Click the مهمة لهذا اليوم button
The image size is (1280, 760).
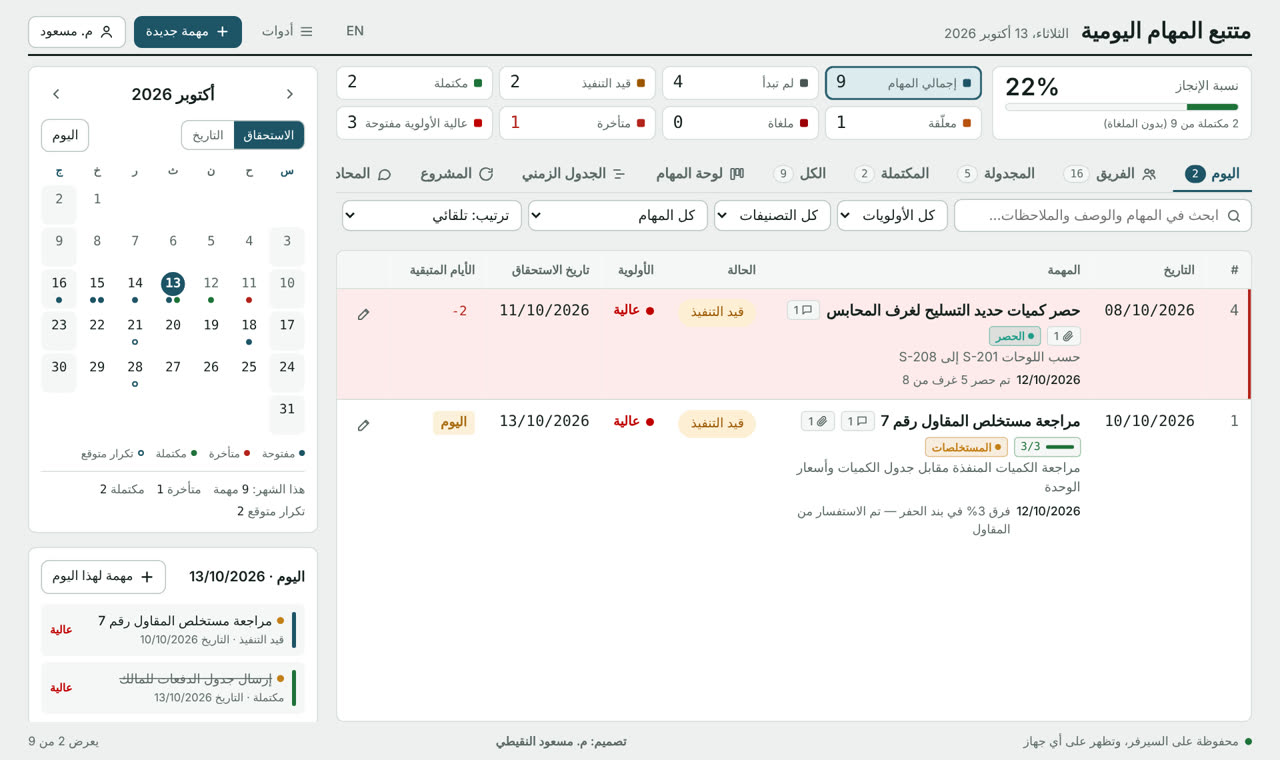(x=103, y=577)
